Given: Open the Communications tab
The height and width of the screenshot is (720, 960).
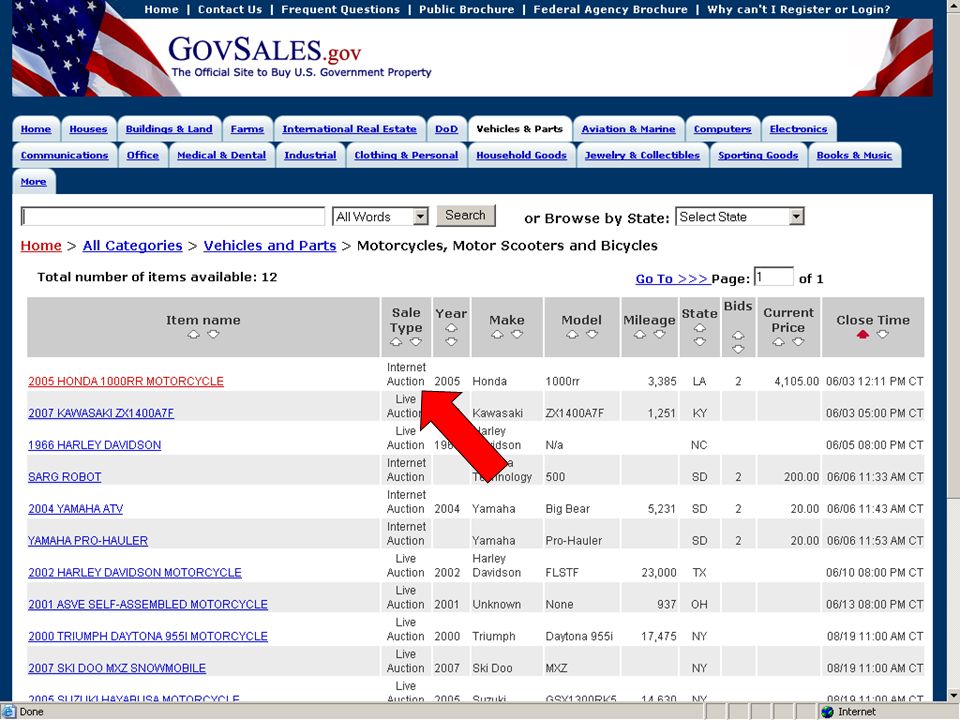Looking at the screenshot, I should pyautogui.click(x=65, y=156).
